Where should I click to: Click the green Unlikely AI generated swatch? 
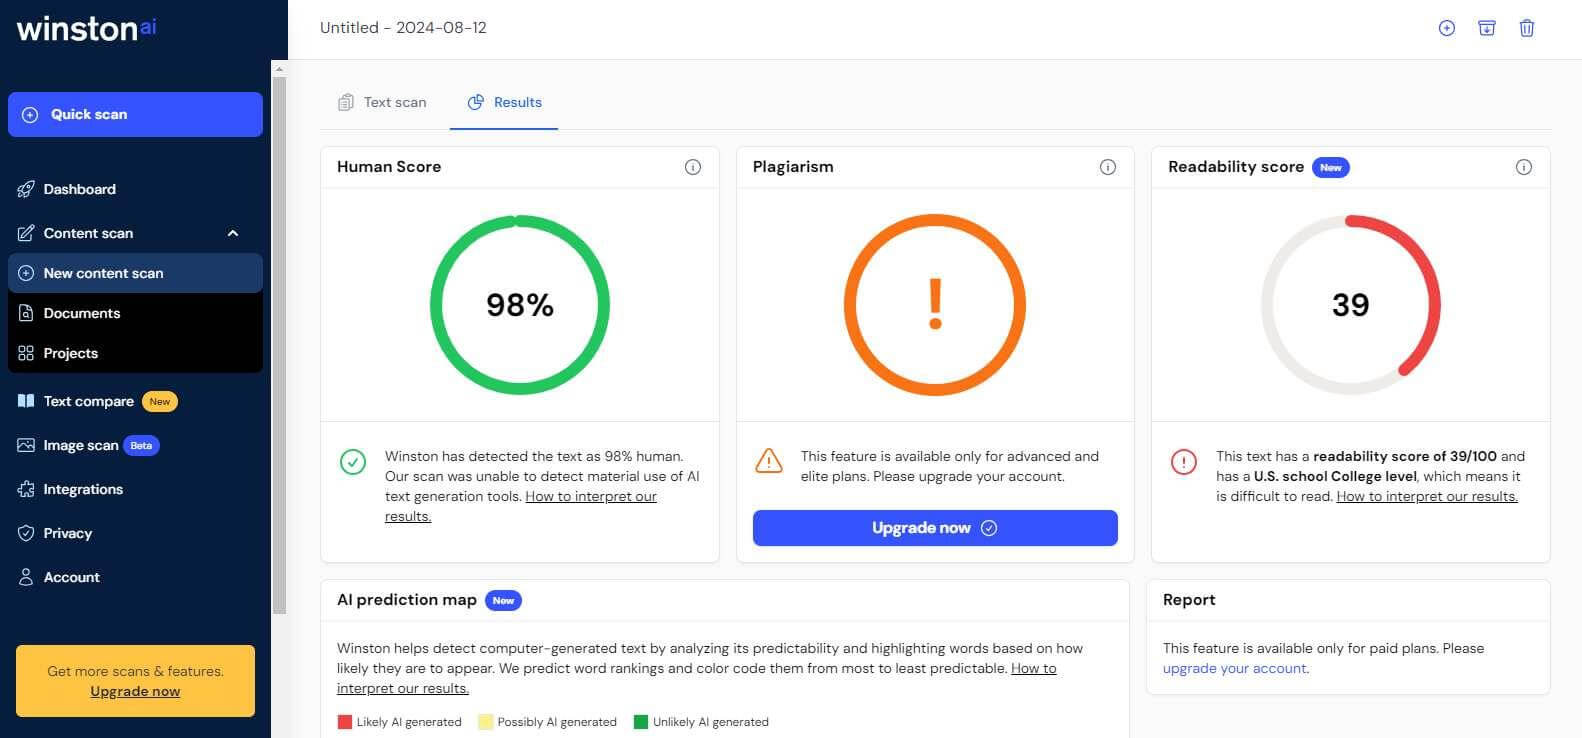[641, 722]
